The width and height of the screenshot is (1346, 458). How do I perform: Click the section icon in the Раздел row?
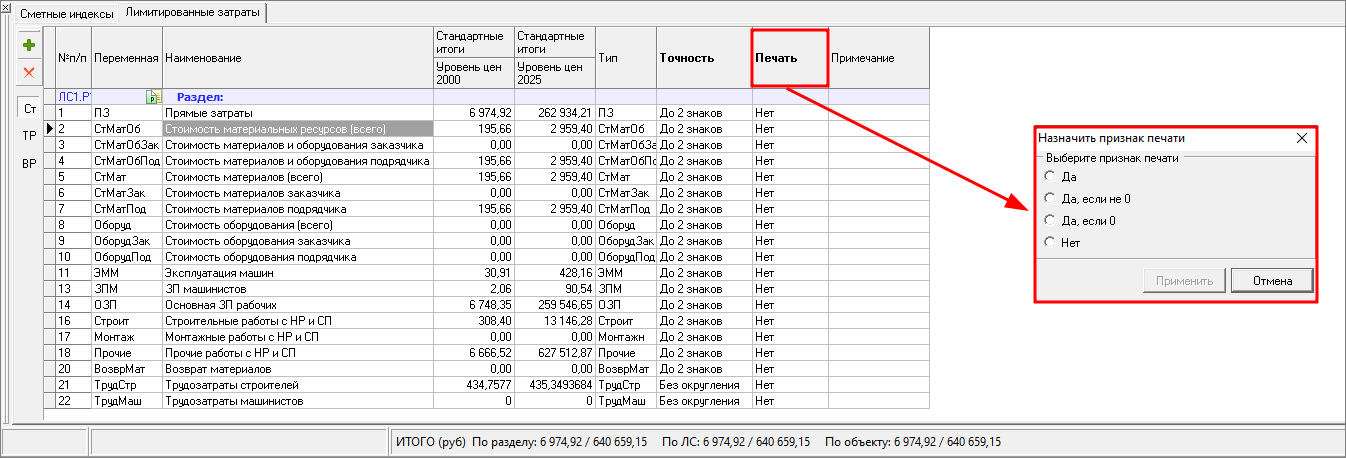click(x=152, y=97)
